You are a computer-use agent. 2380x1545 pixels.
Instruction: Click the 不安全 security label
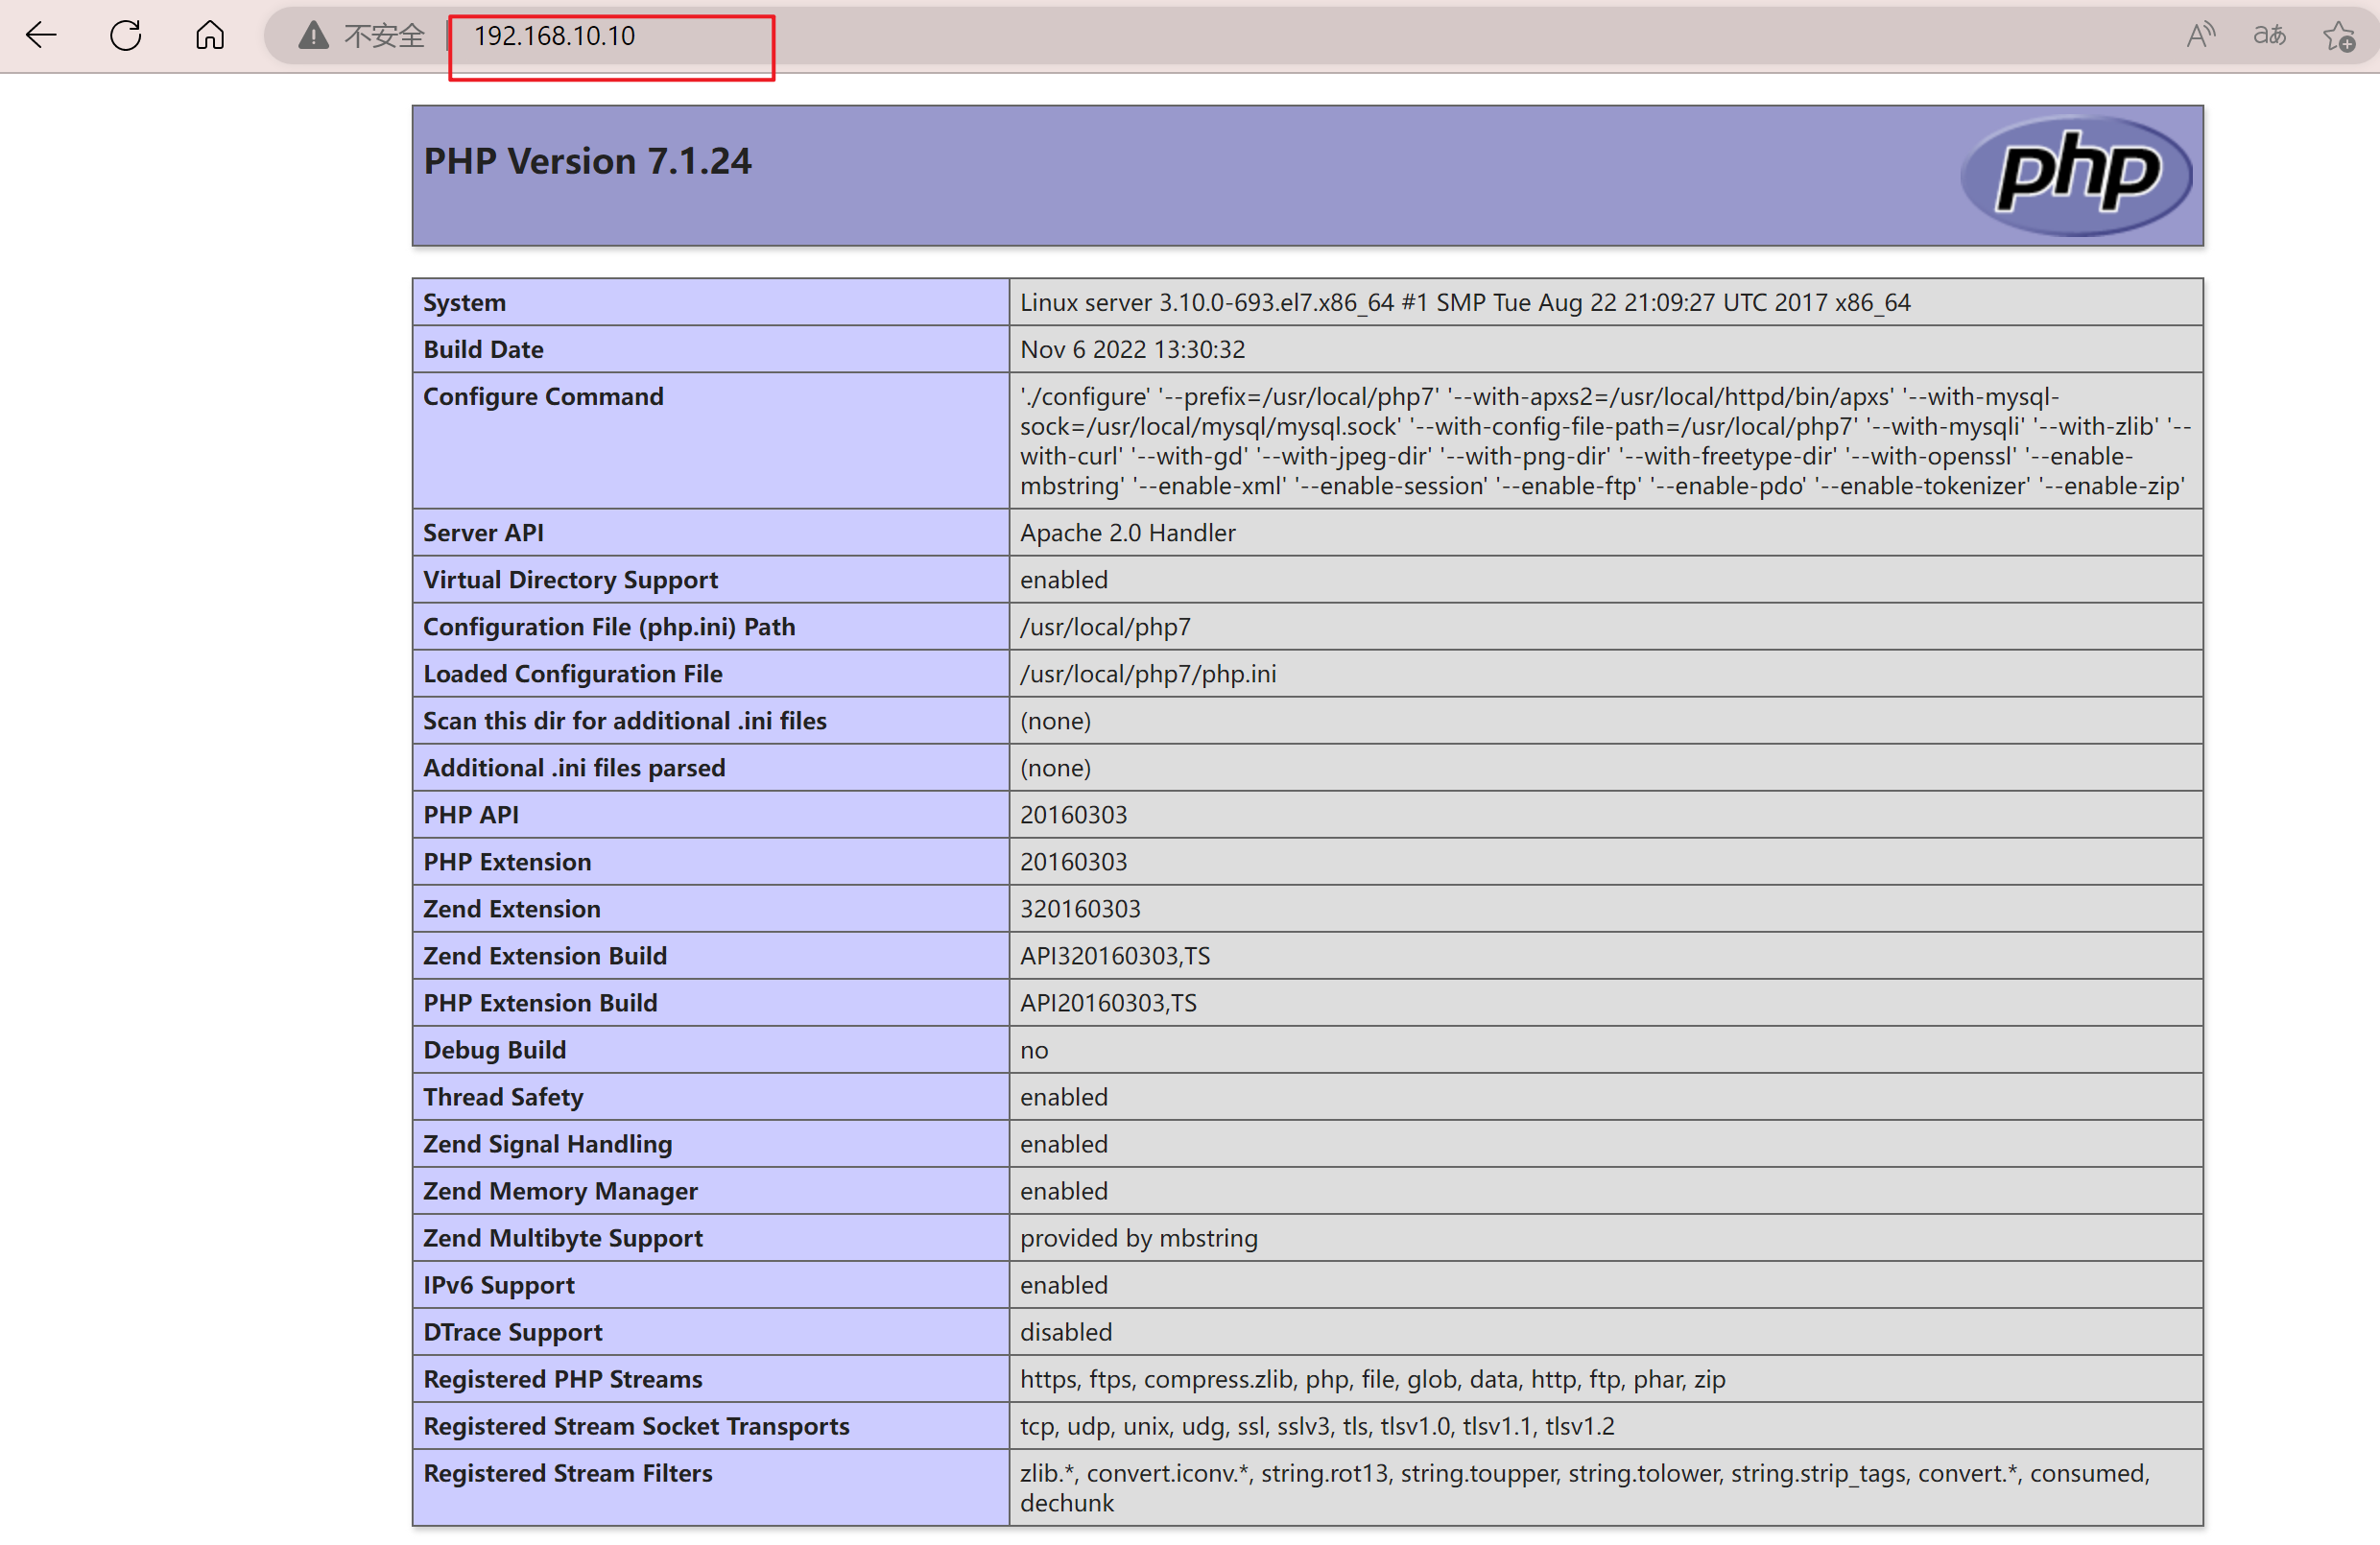[384, 36]
